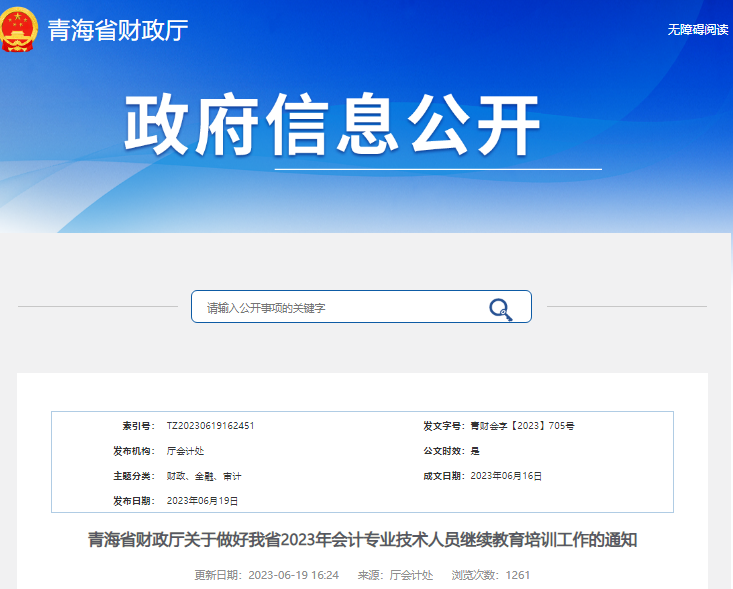Click the 发布日期 value 2023年06月19日
Screen dimensions: 733x589
(x=203, y=501)
